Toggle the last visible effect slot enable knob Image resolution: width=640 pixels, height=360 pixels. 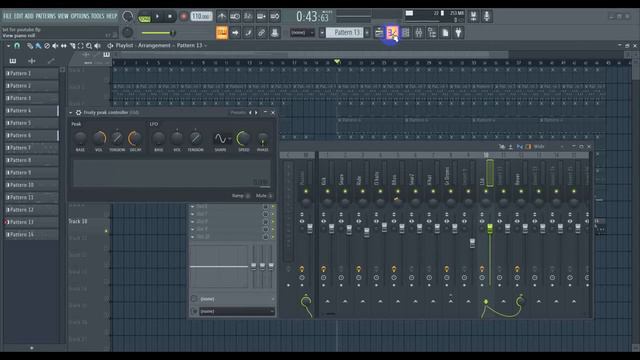tap(266, 236)
